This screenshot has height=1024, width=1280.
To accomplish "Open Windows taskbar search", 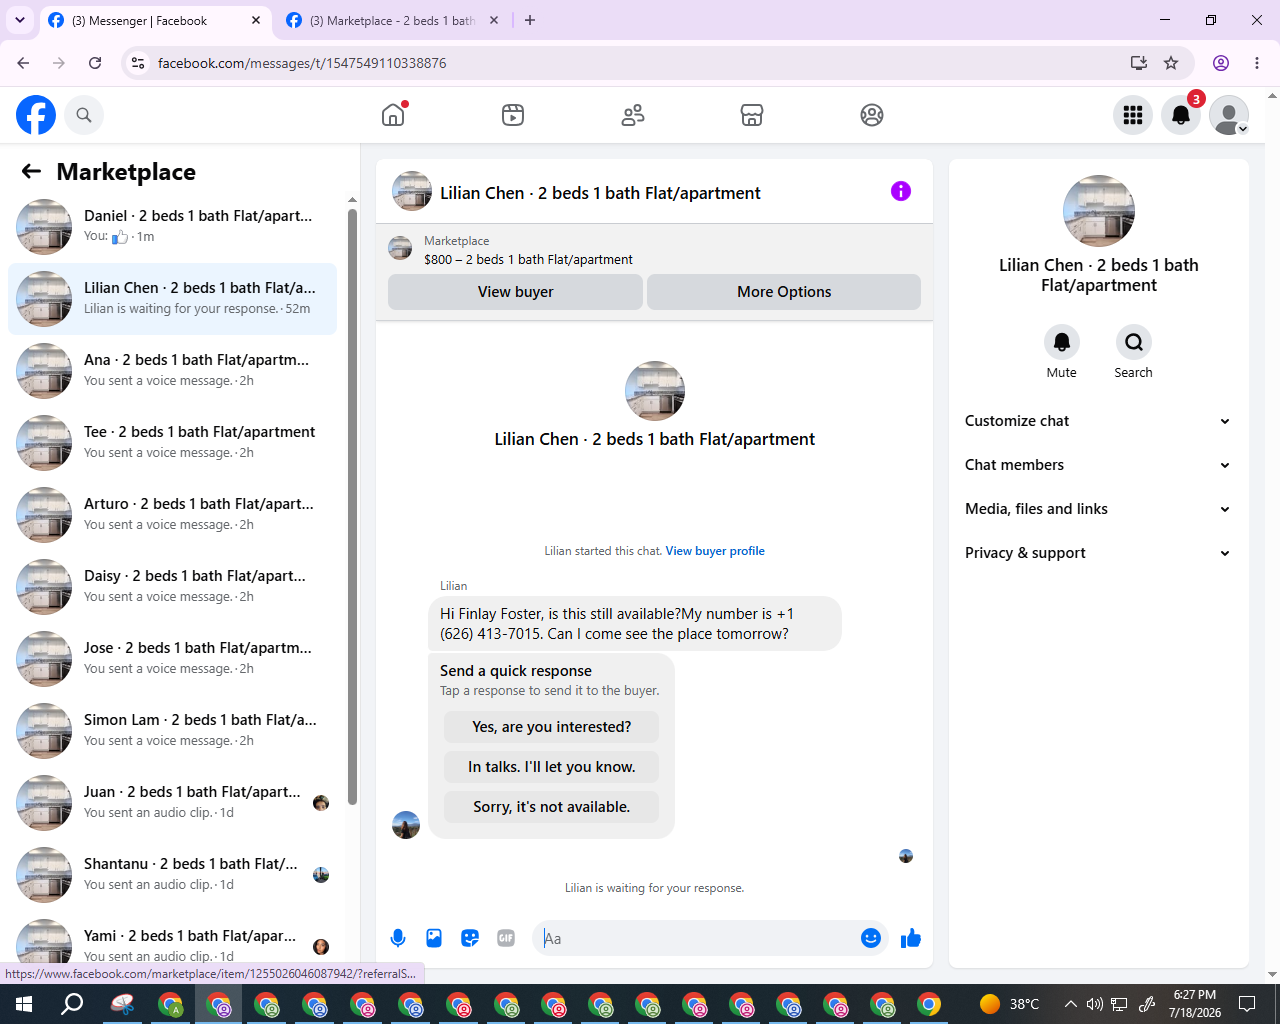I will point(72,1004).
